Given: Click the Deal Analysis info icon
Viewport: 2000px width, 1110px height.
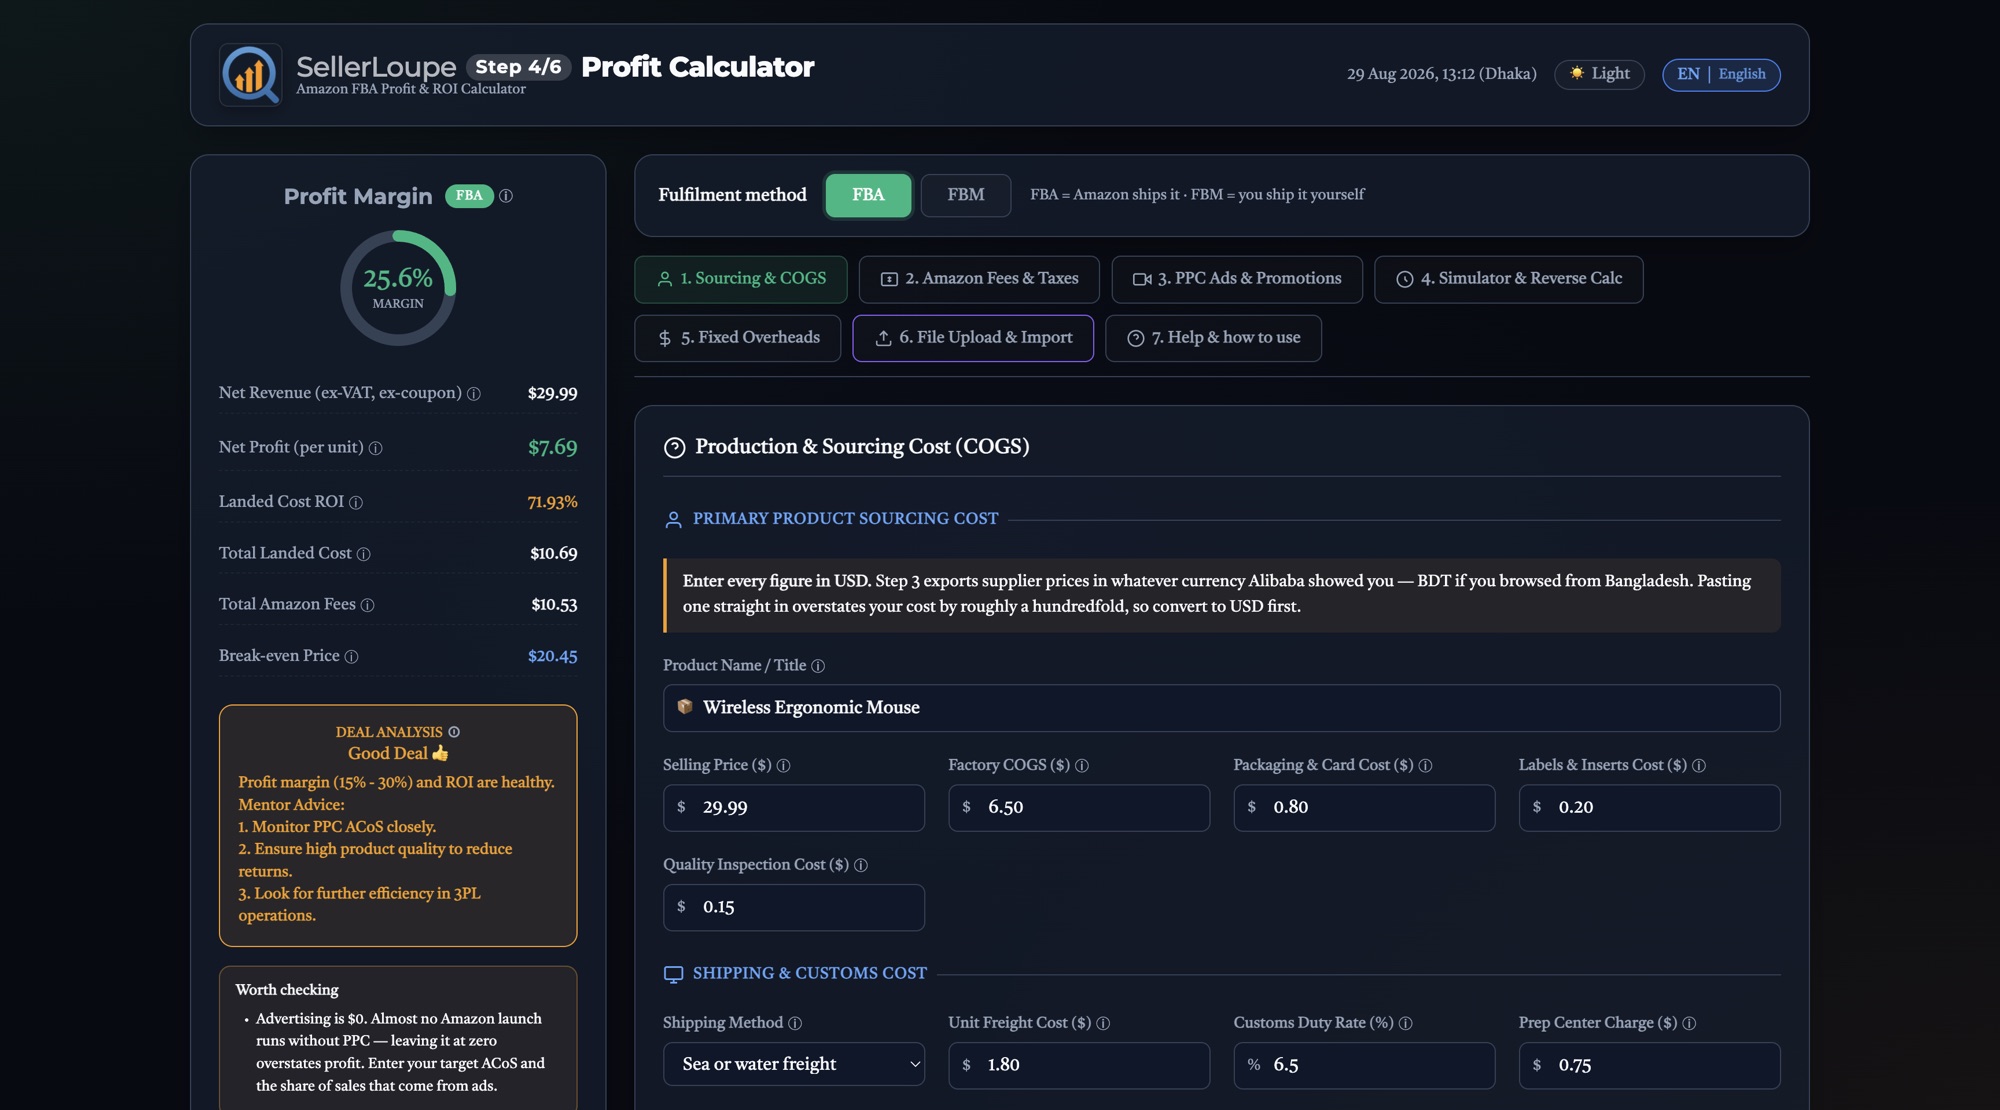Looking at the screenshot, I should coord(454,732).
